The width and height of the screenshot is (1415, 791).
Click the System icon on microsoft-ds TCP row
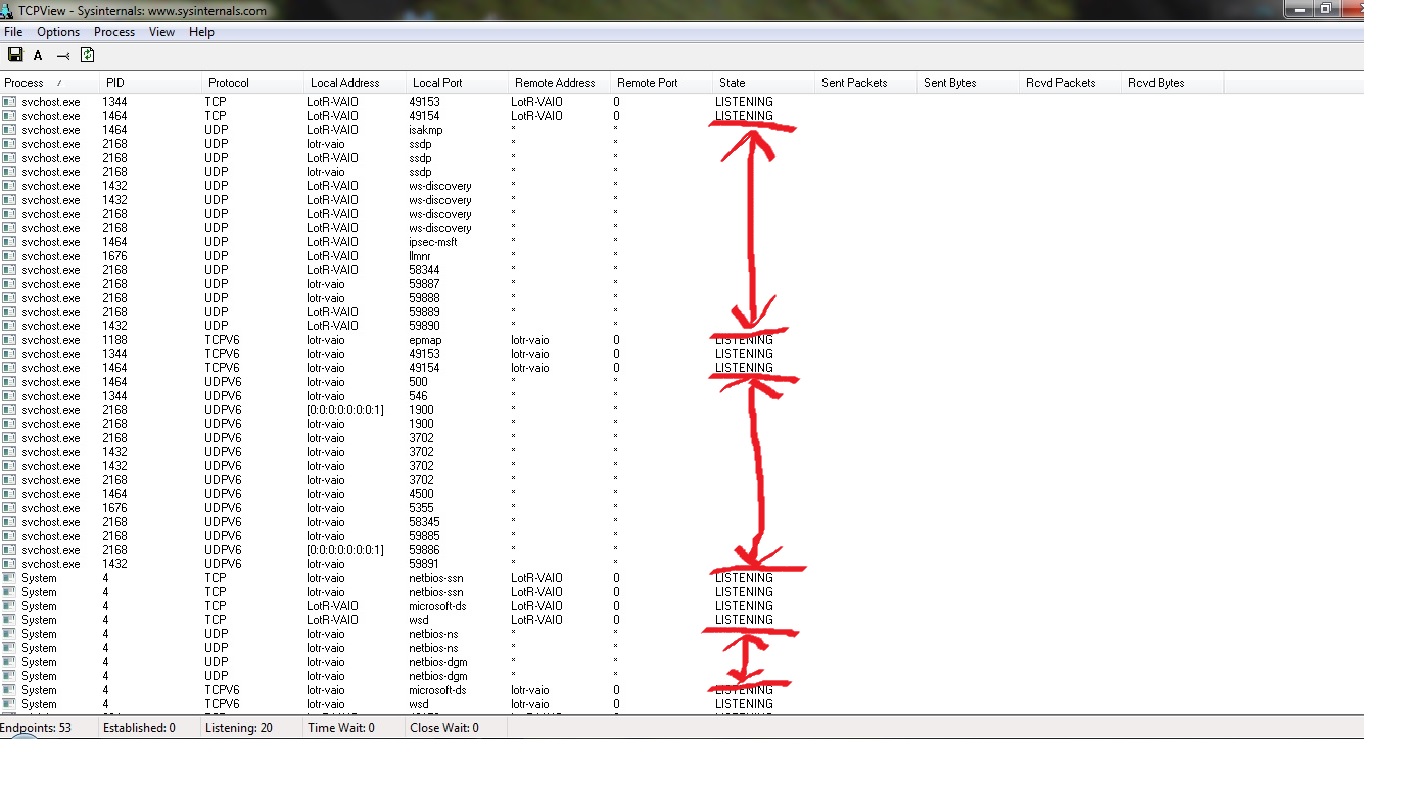pyautogui.click(x=9, y=606)
